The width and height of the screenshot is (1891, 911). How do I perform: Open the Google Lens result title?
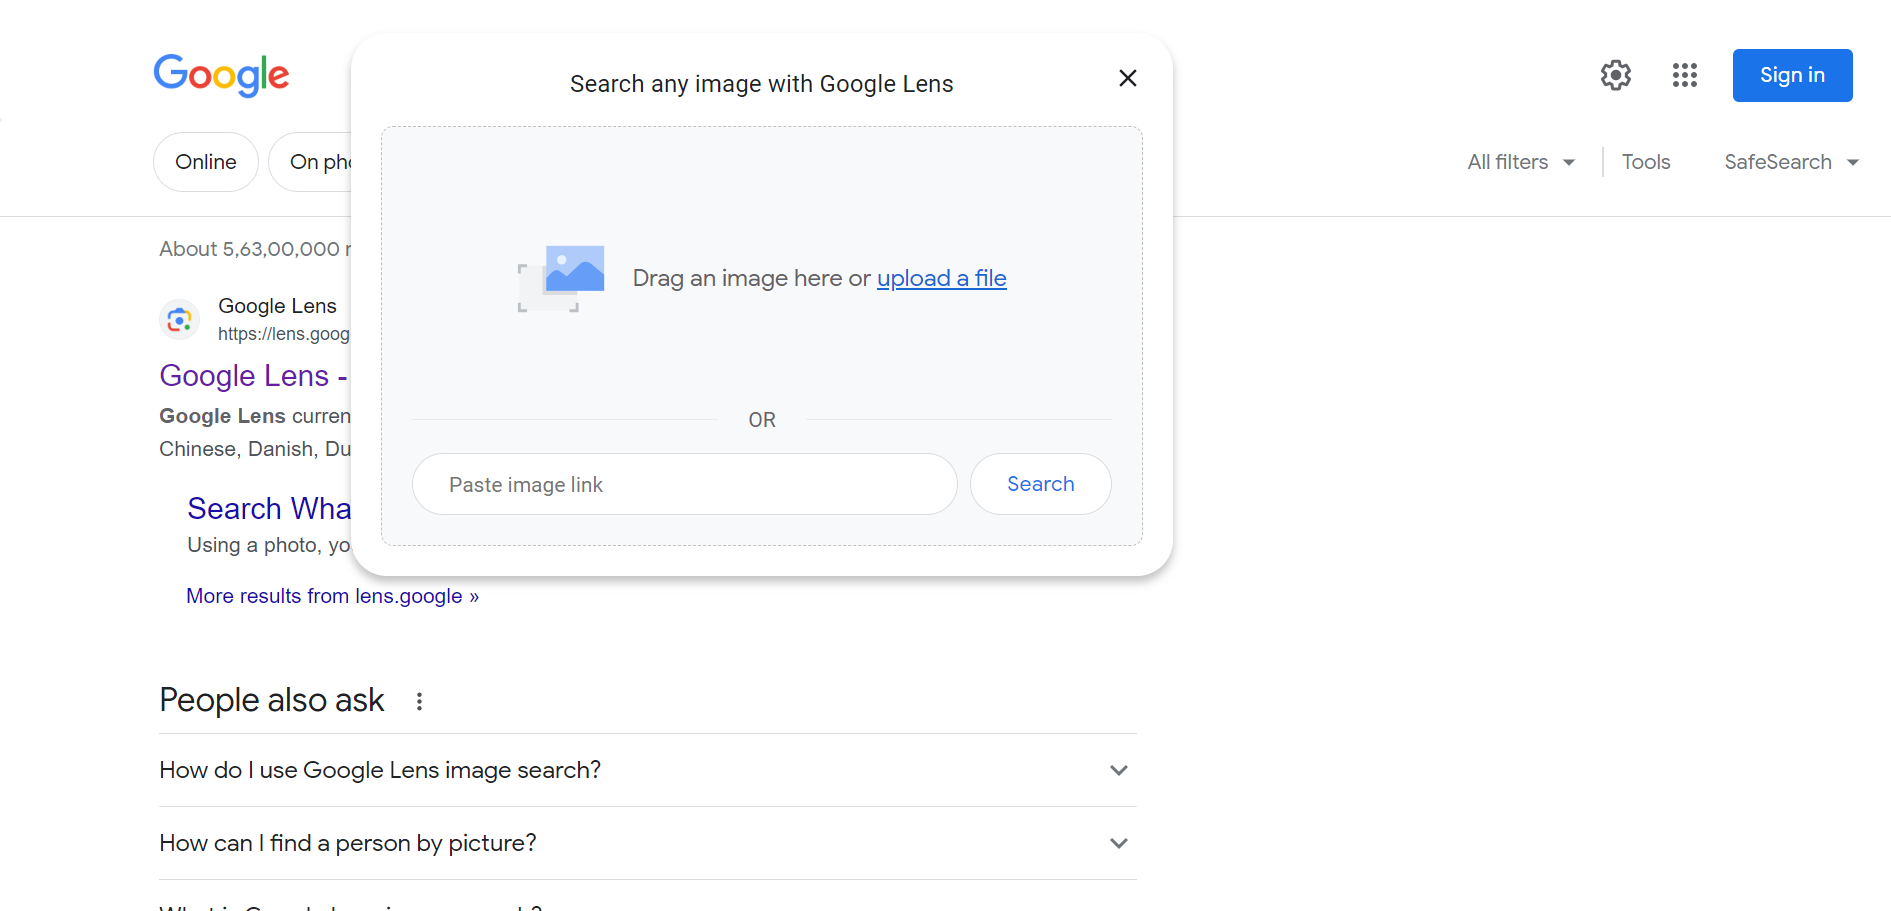coord(254,376)
